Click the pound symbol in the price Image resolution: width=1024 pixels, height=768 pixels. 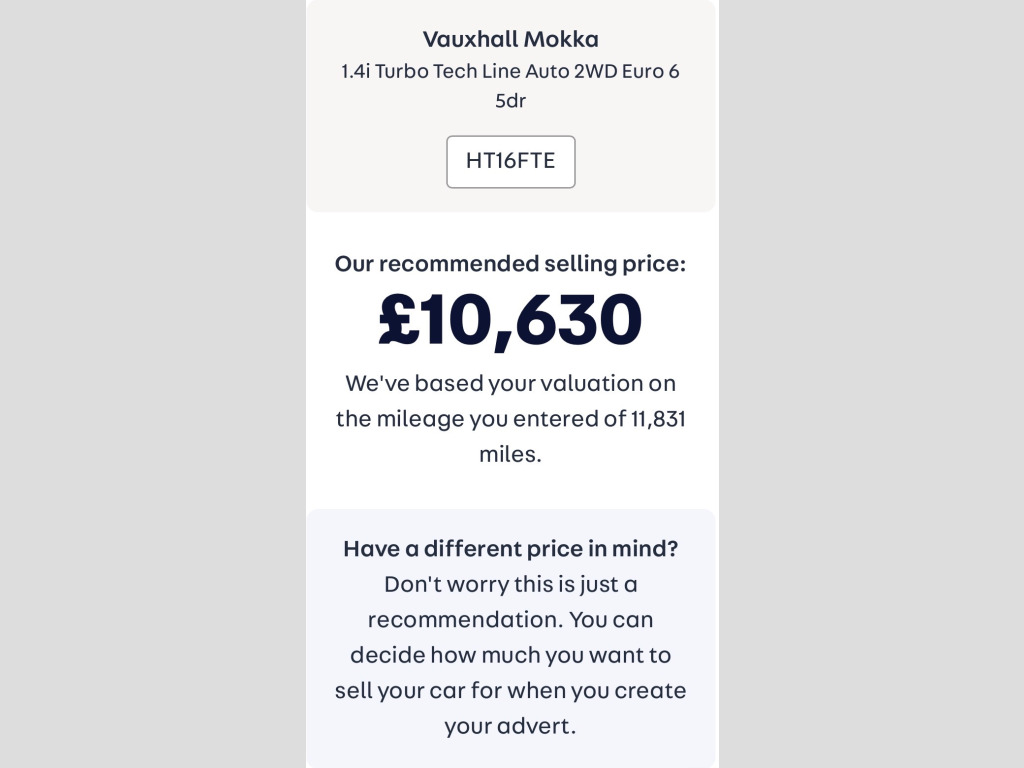tap(398, 320)
